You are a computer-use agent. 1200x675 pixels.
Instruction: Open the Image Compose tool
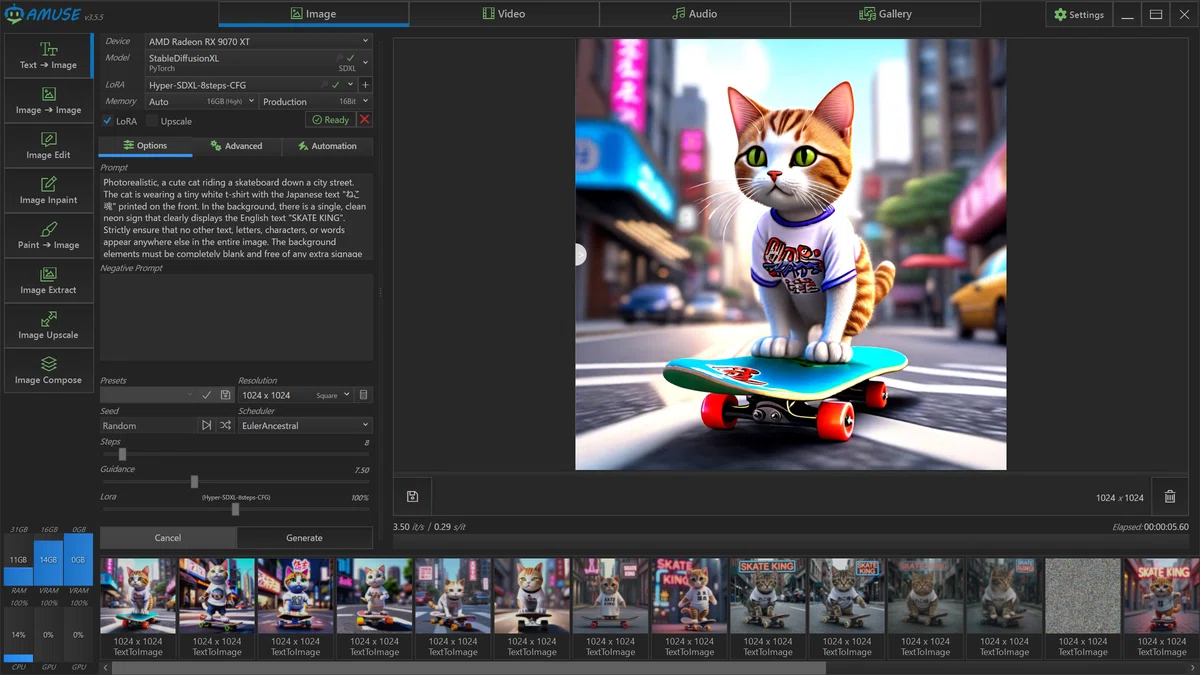click(x=48, y=371)
